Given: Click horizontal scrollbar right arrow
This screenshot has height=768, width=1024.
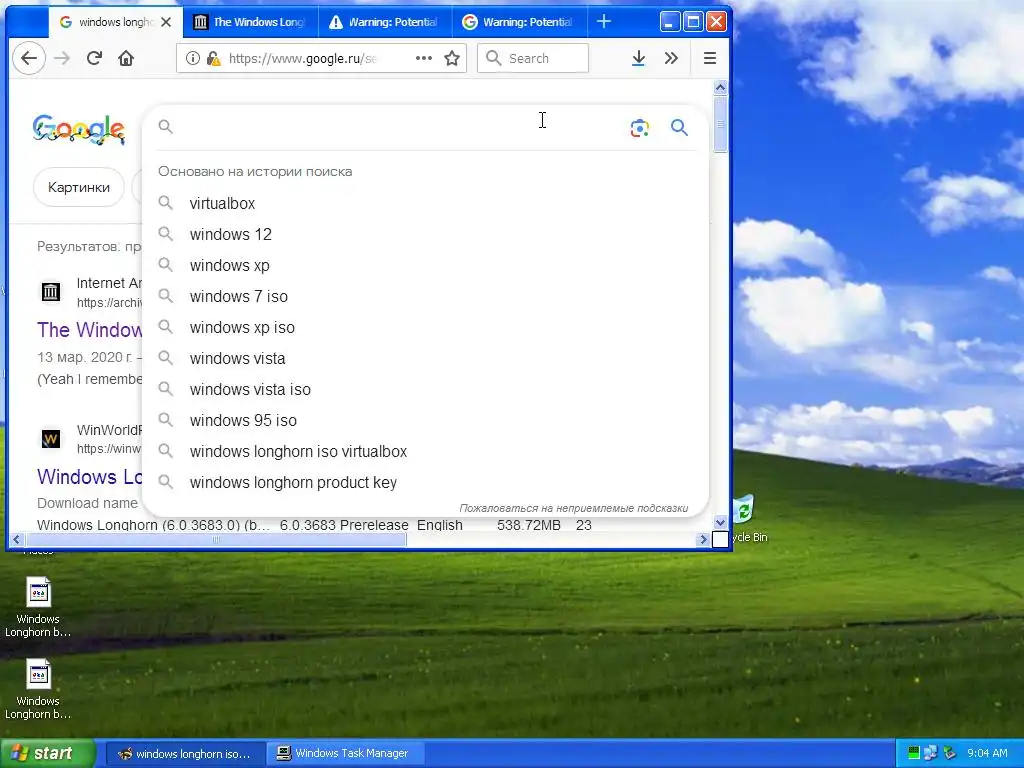Looking at the screenshot, I should coord(703,539).
